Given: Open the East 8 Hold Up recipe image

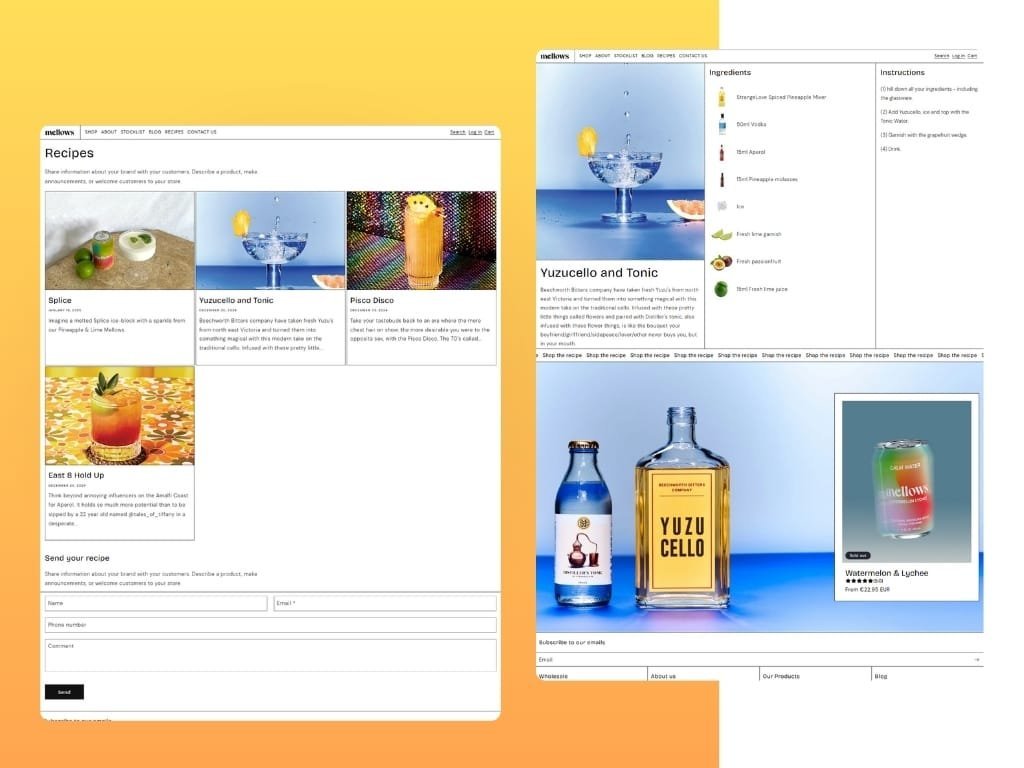Looking at the screenshot, I should point(120,416).
